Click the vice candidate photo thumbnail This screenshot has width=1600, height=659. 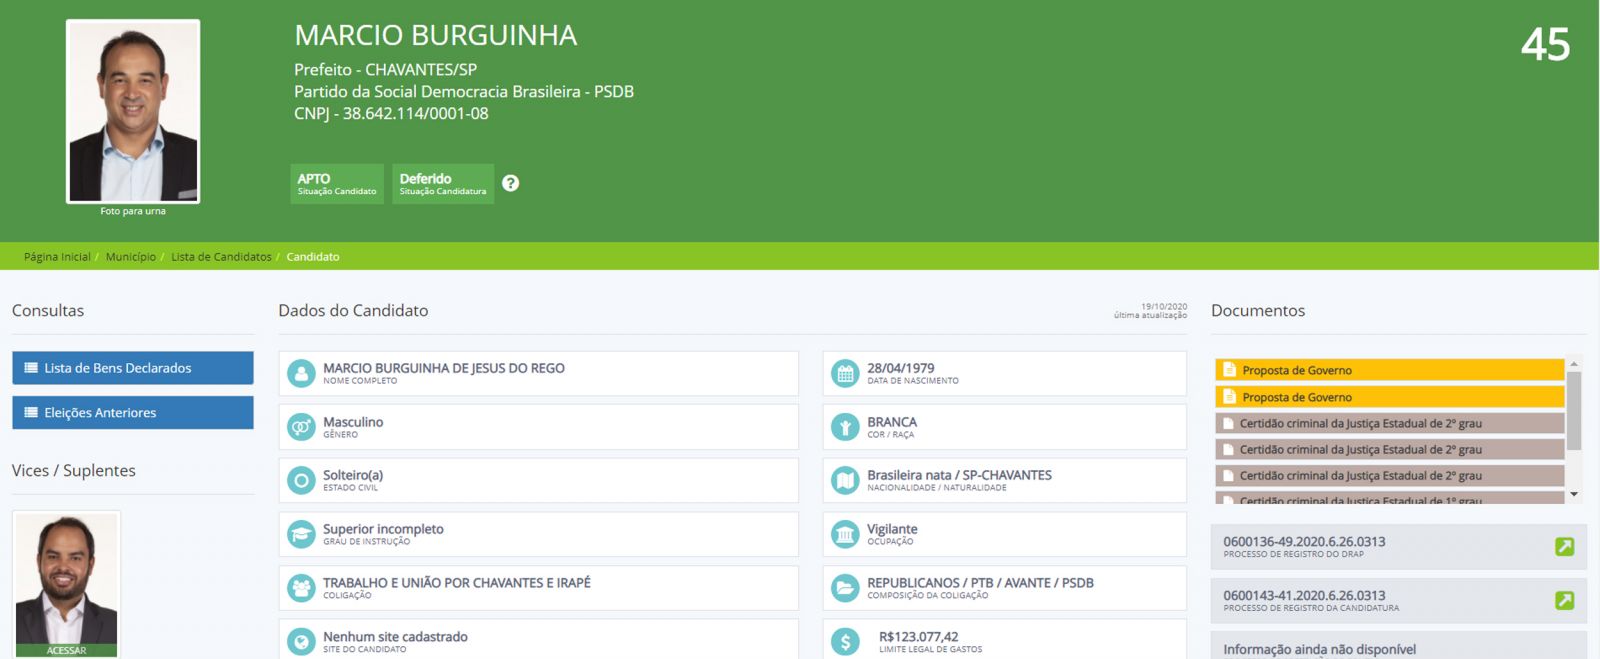click(x=67, y=579)
